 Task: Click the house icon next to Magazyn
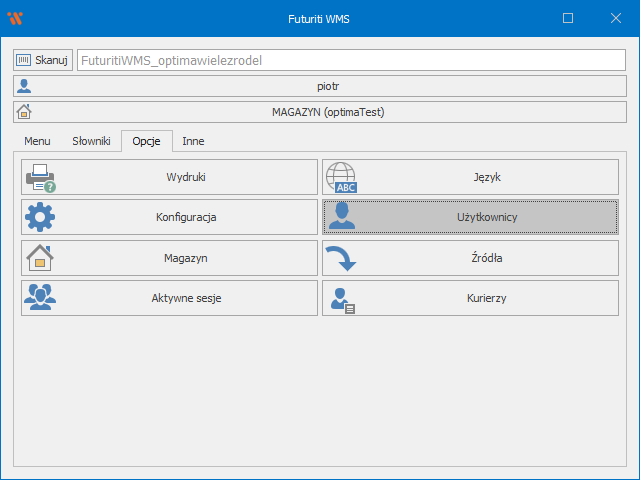40,258
